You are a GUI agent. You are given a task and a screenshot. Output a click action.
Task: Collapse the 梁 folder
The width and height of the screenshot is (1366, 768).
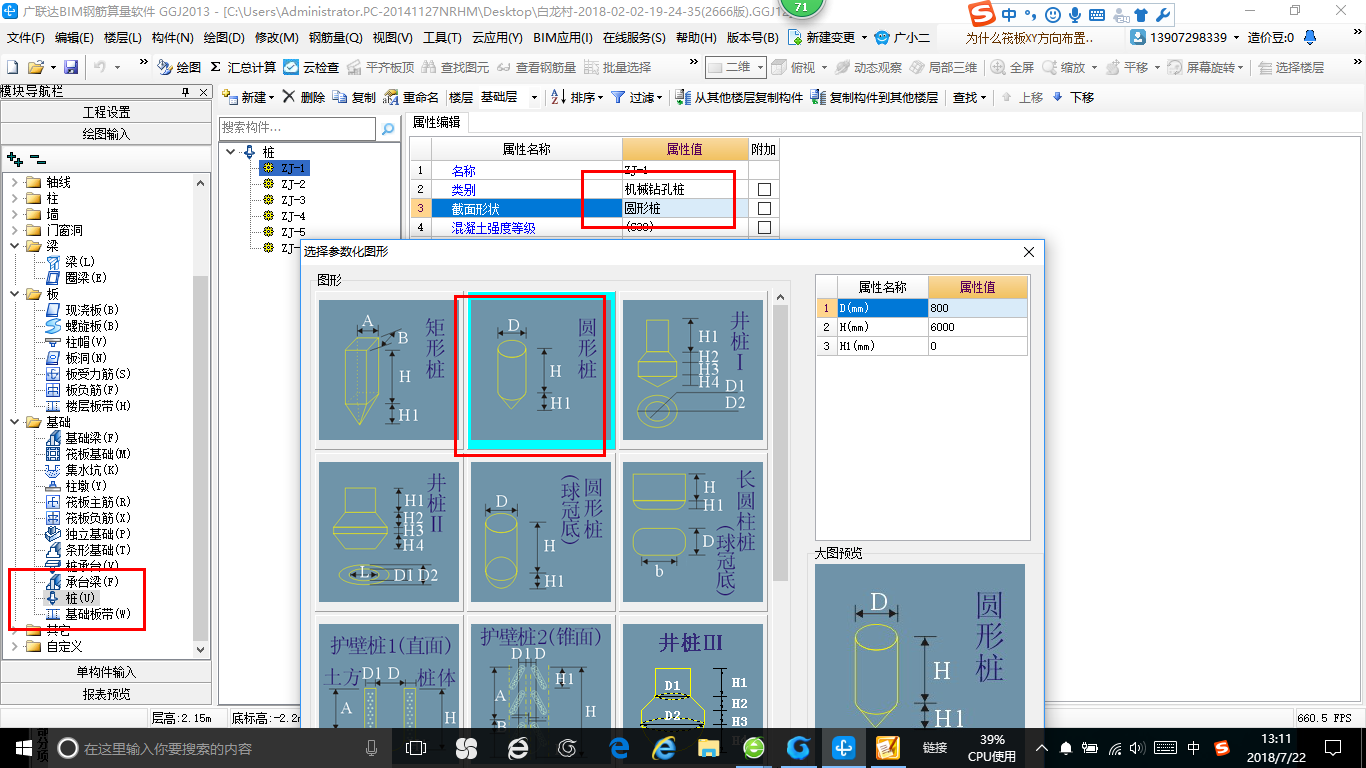14,246
